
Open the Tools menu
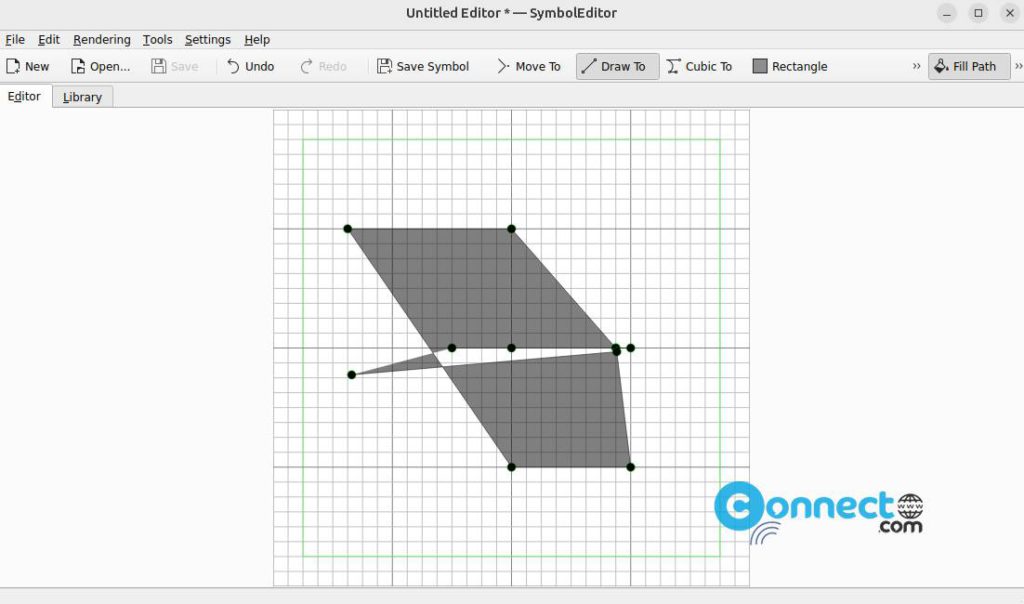click(x=157, y=39)
